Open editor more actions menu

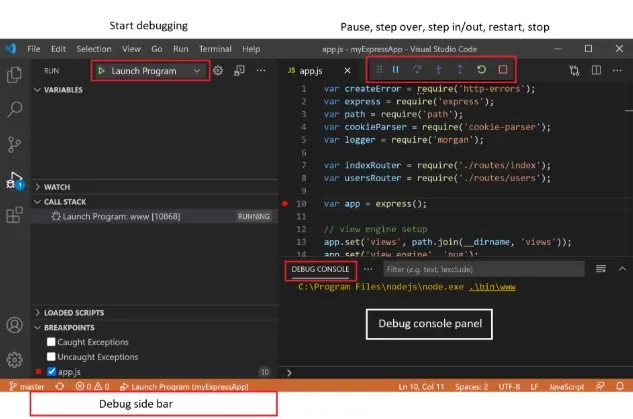(617, 70)
